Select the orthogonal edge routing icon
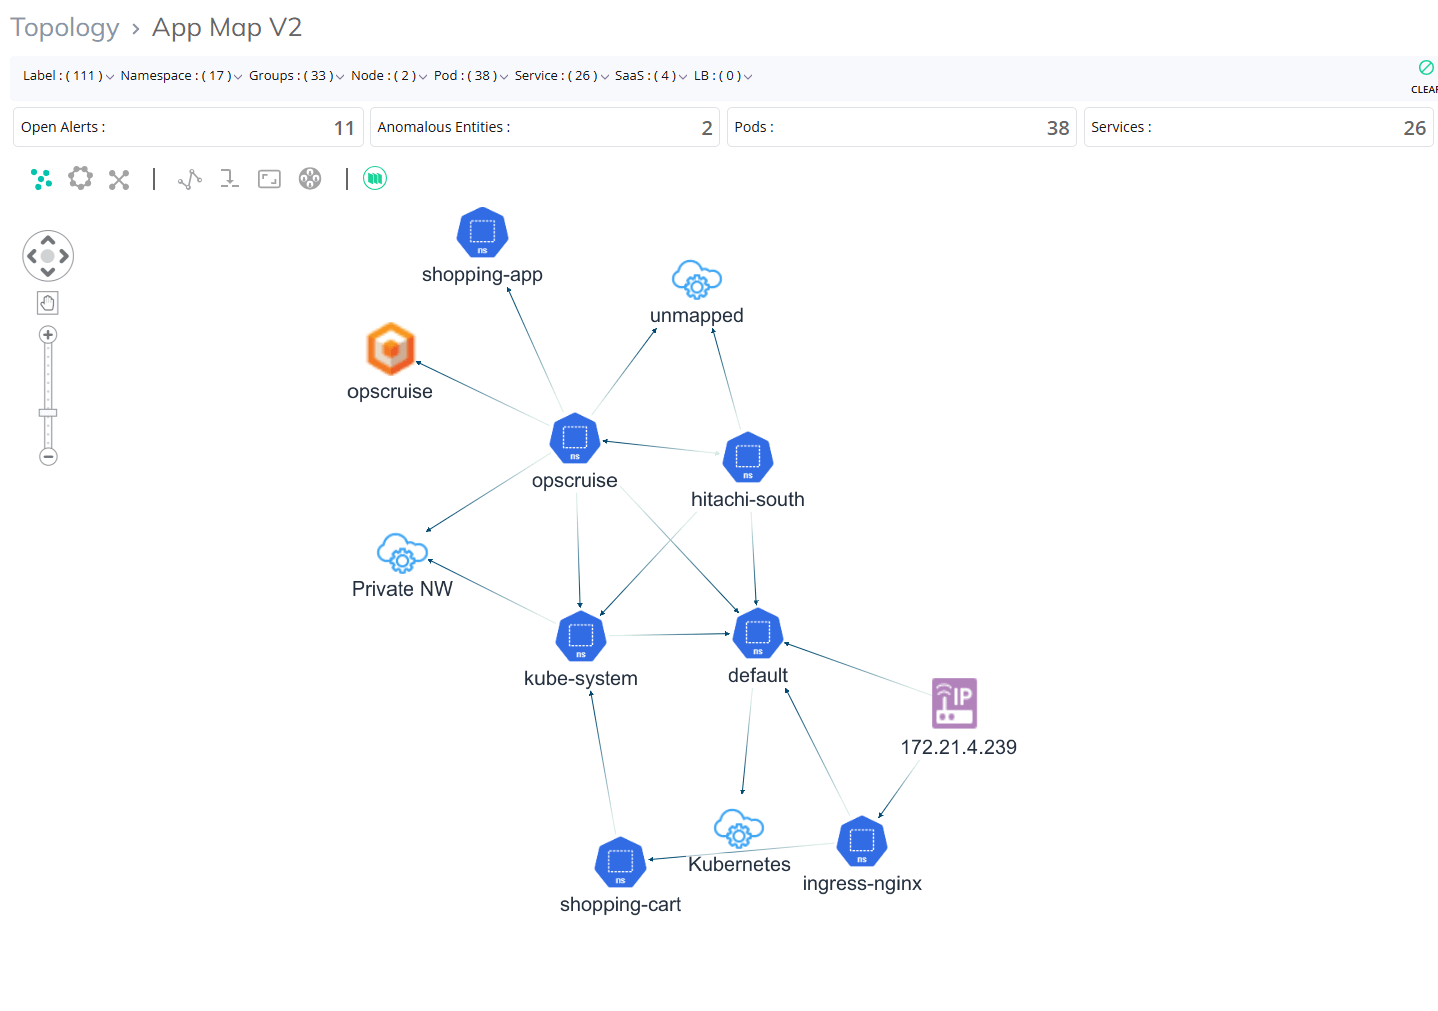 click(x=230, y=179)
